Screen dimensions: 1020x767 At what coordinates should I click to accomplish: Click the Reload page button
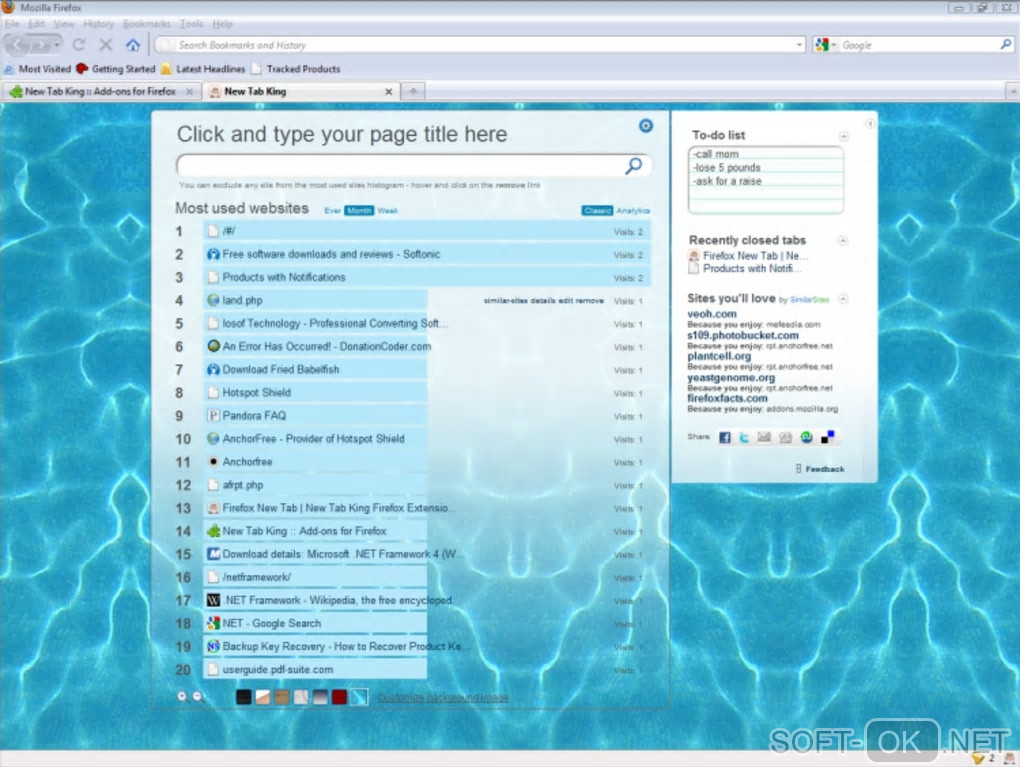click(x=79, y=45)
